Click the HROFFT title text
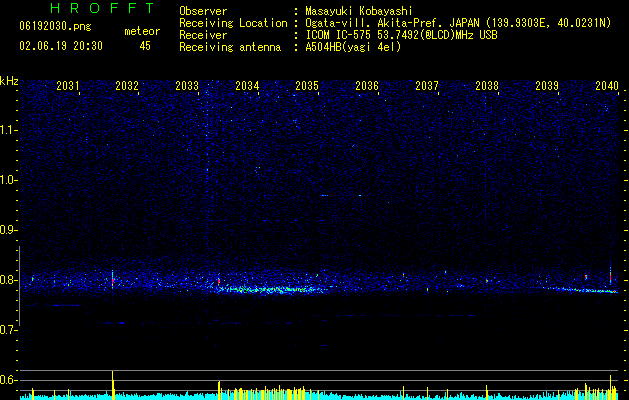Image resolution: width=629 pixels, height=400 pixels. pyautogui.click(x=102, y=8)
